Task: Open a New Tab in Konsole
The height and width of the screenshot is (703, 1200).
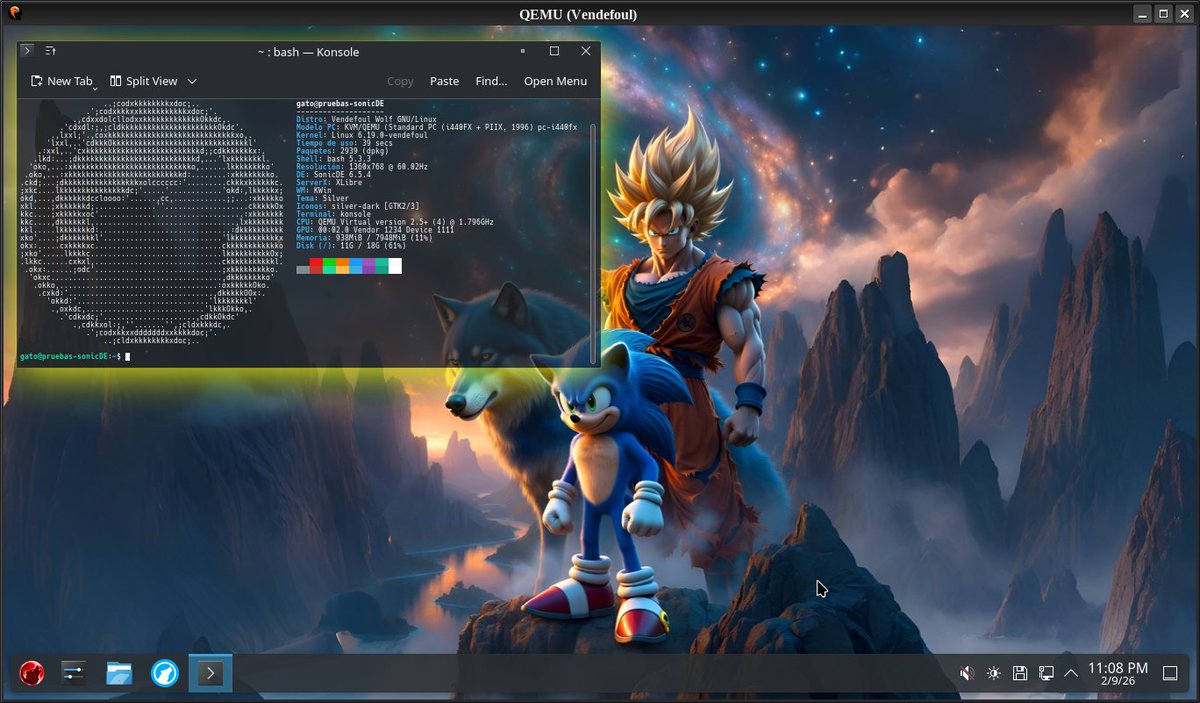Action: click(62, 81)
